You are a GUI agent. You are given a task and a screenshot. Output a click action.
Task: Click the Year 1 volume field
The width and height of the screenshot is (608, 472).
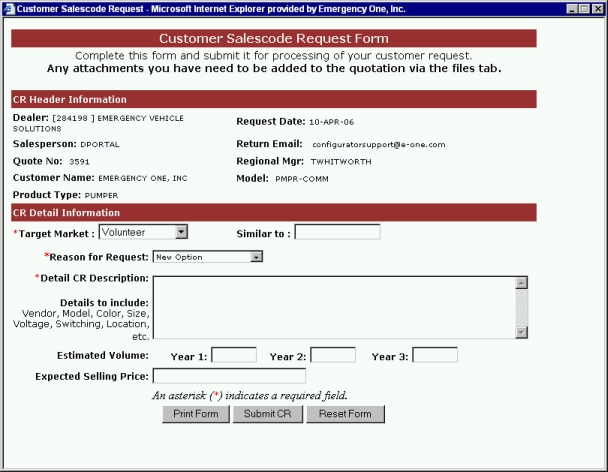pos(234,355)
